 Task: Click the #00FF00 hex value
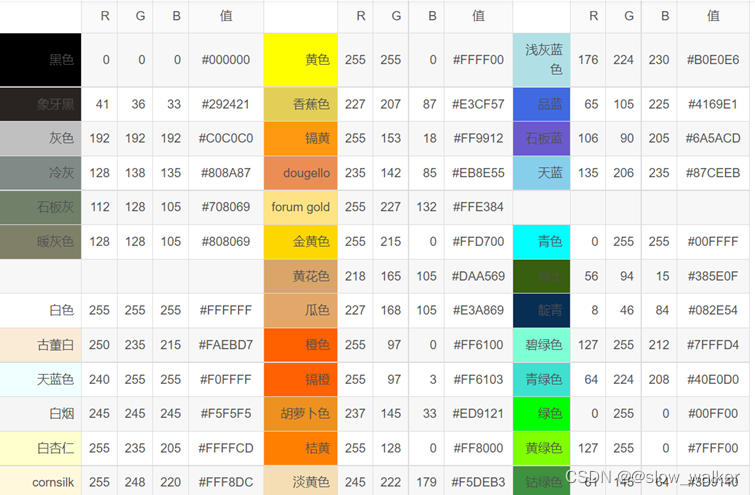coord(713,414)
